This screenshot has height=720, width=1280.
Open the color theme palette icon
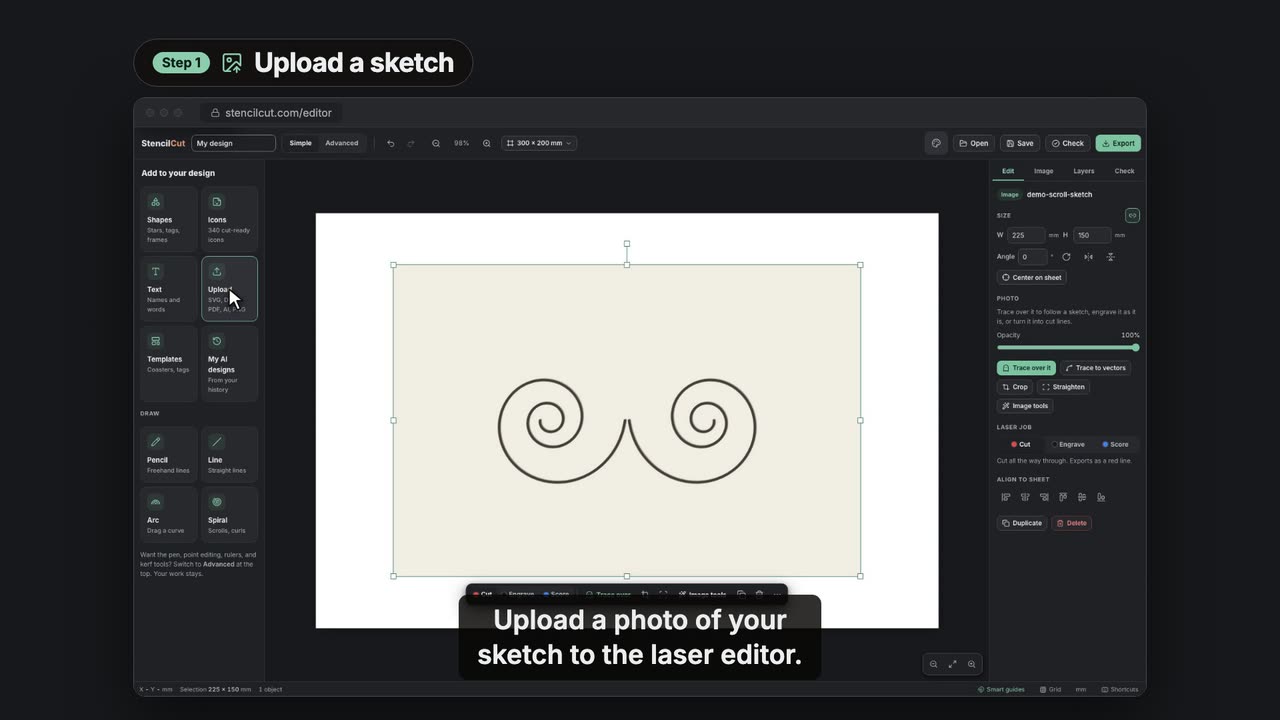(x=936, y=143)
